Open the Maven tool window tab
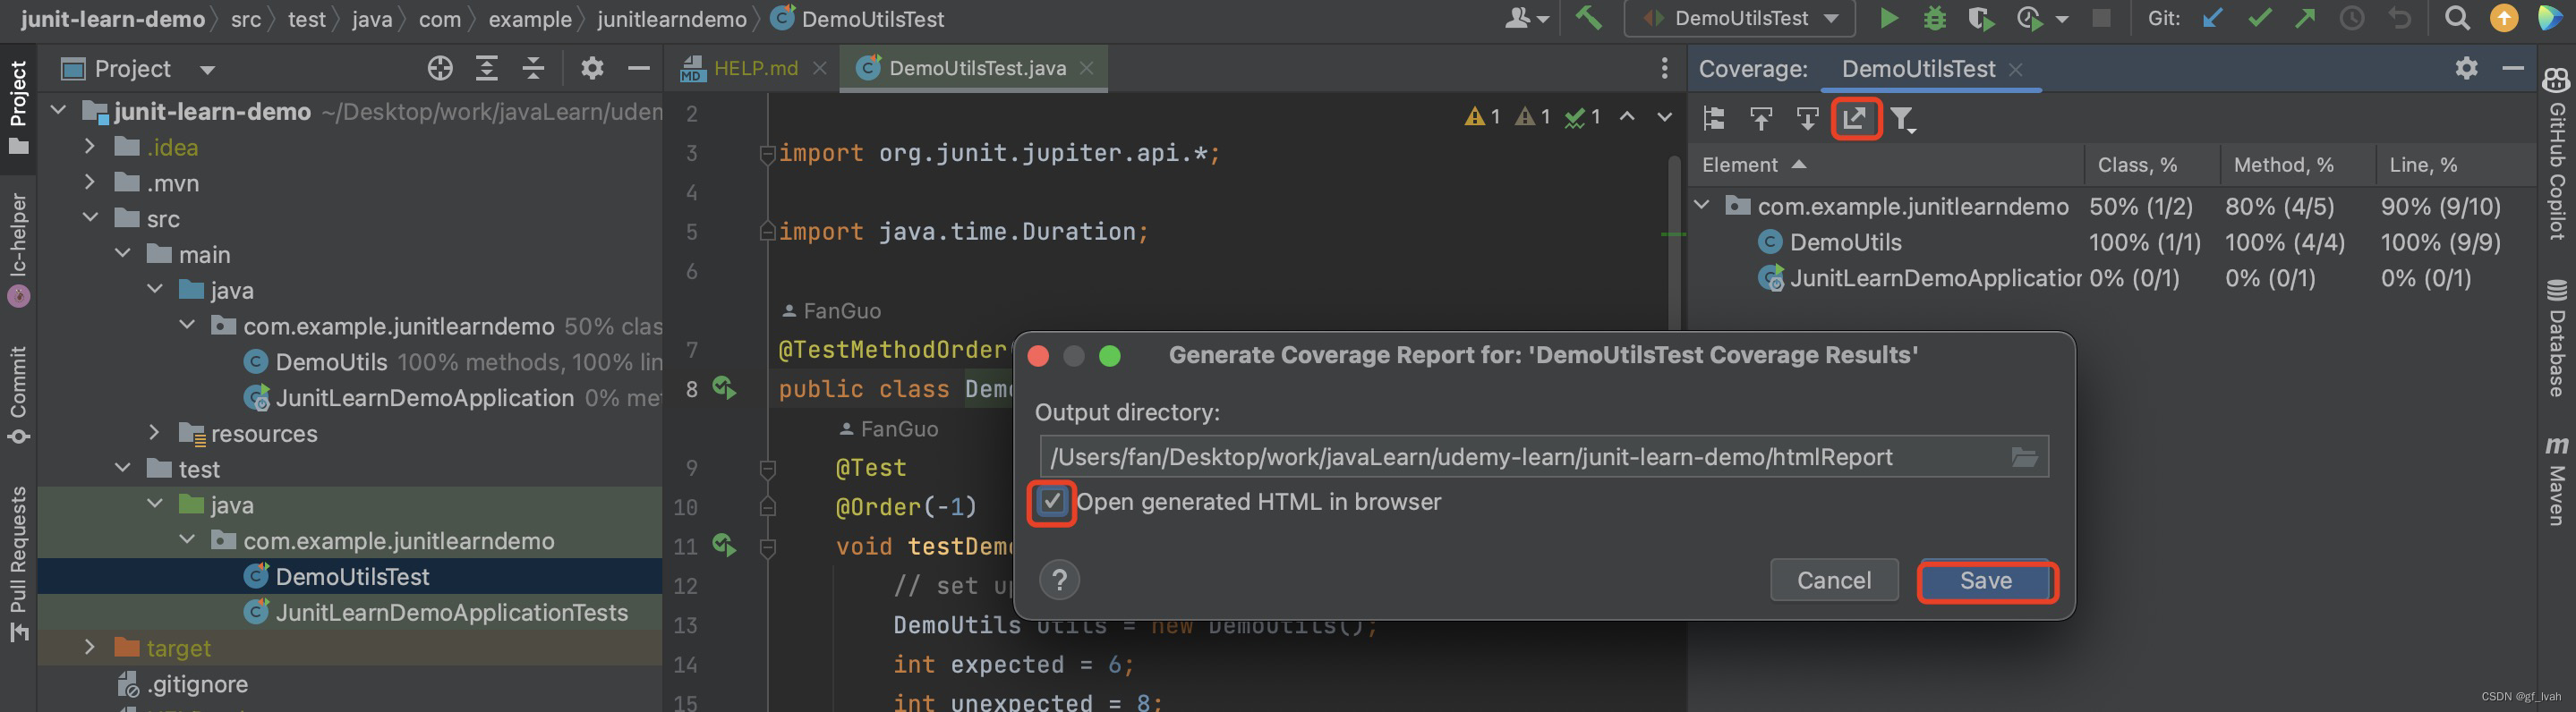The height and width of the screenshot is (712, 2576). click(2556, 481)
